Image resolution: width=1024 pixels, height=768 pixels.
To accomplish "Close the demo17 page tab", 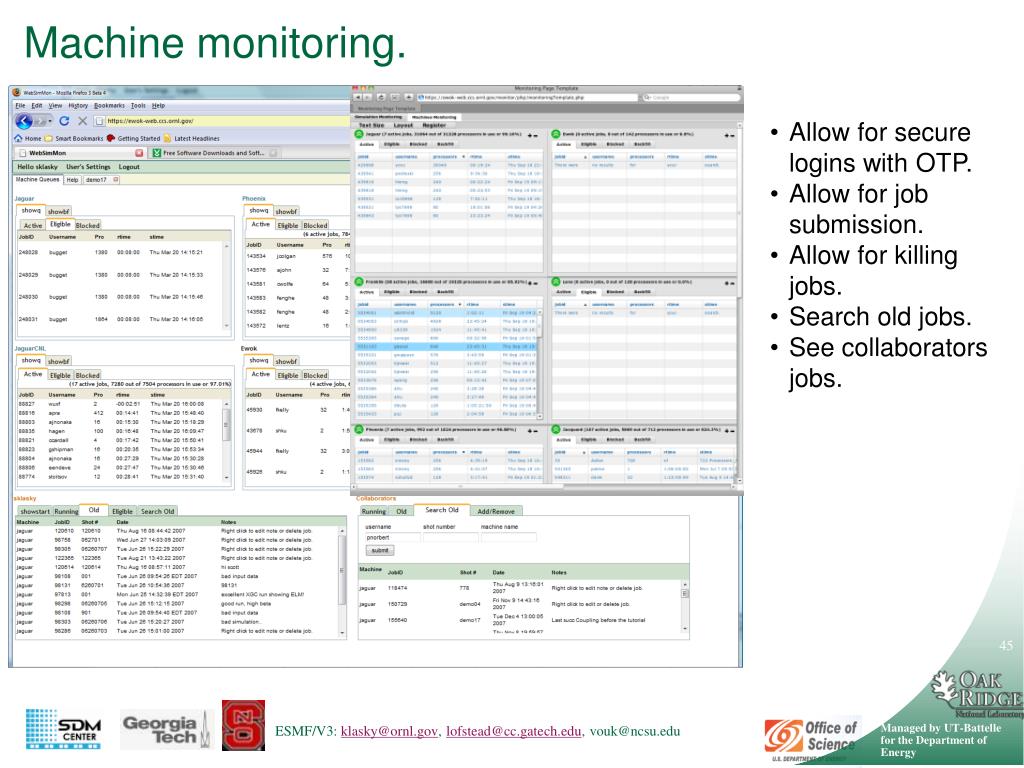I will [116, 180].
